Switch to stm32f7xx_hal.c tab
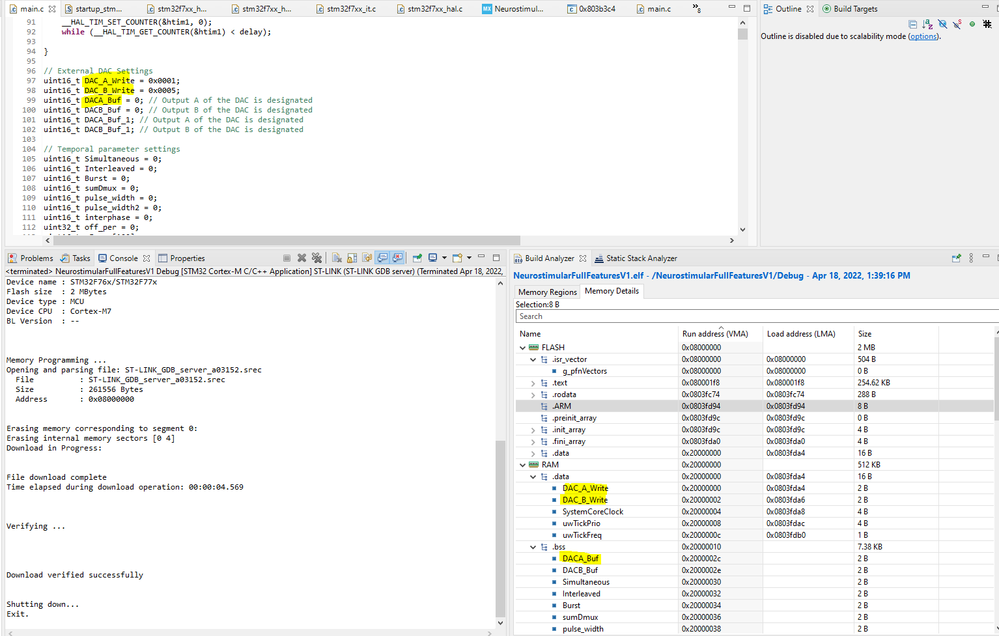The image size is (999, 636). click(x=429, y=9)
